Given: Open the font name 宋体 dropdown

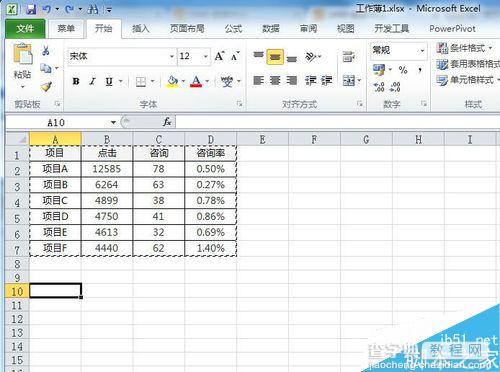Looking at the screenshot, I should coord(172,56).
